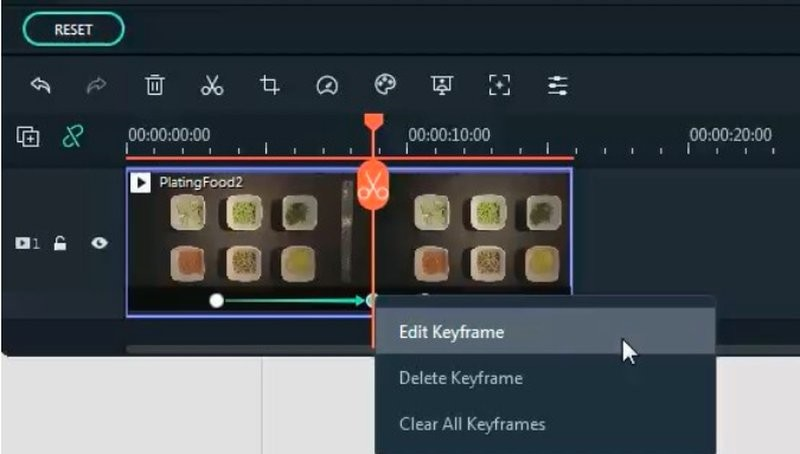Toggle the auto ripple link icon
The width and height of the screenshot is (800, 454).
pyautogui.click(x=72, y=137)
